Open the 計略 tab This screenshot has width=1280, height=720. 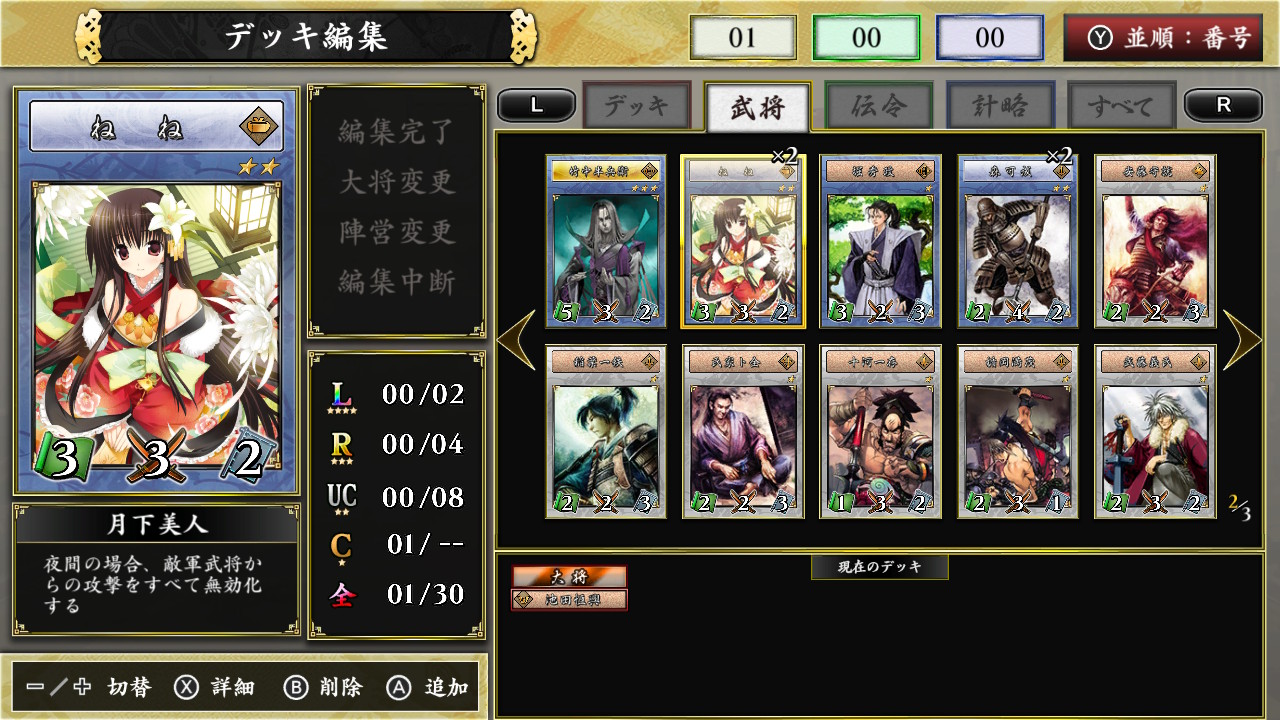(x=1000, y=106)
